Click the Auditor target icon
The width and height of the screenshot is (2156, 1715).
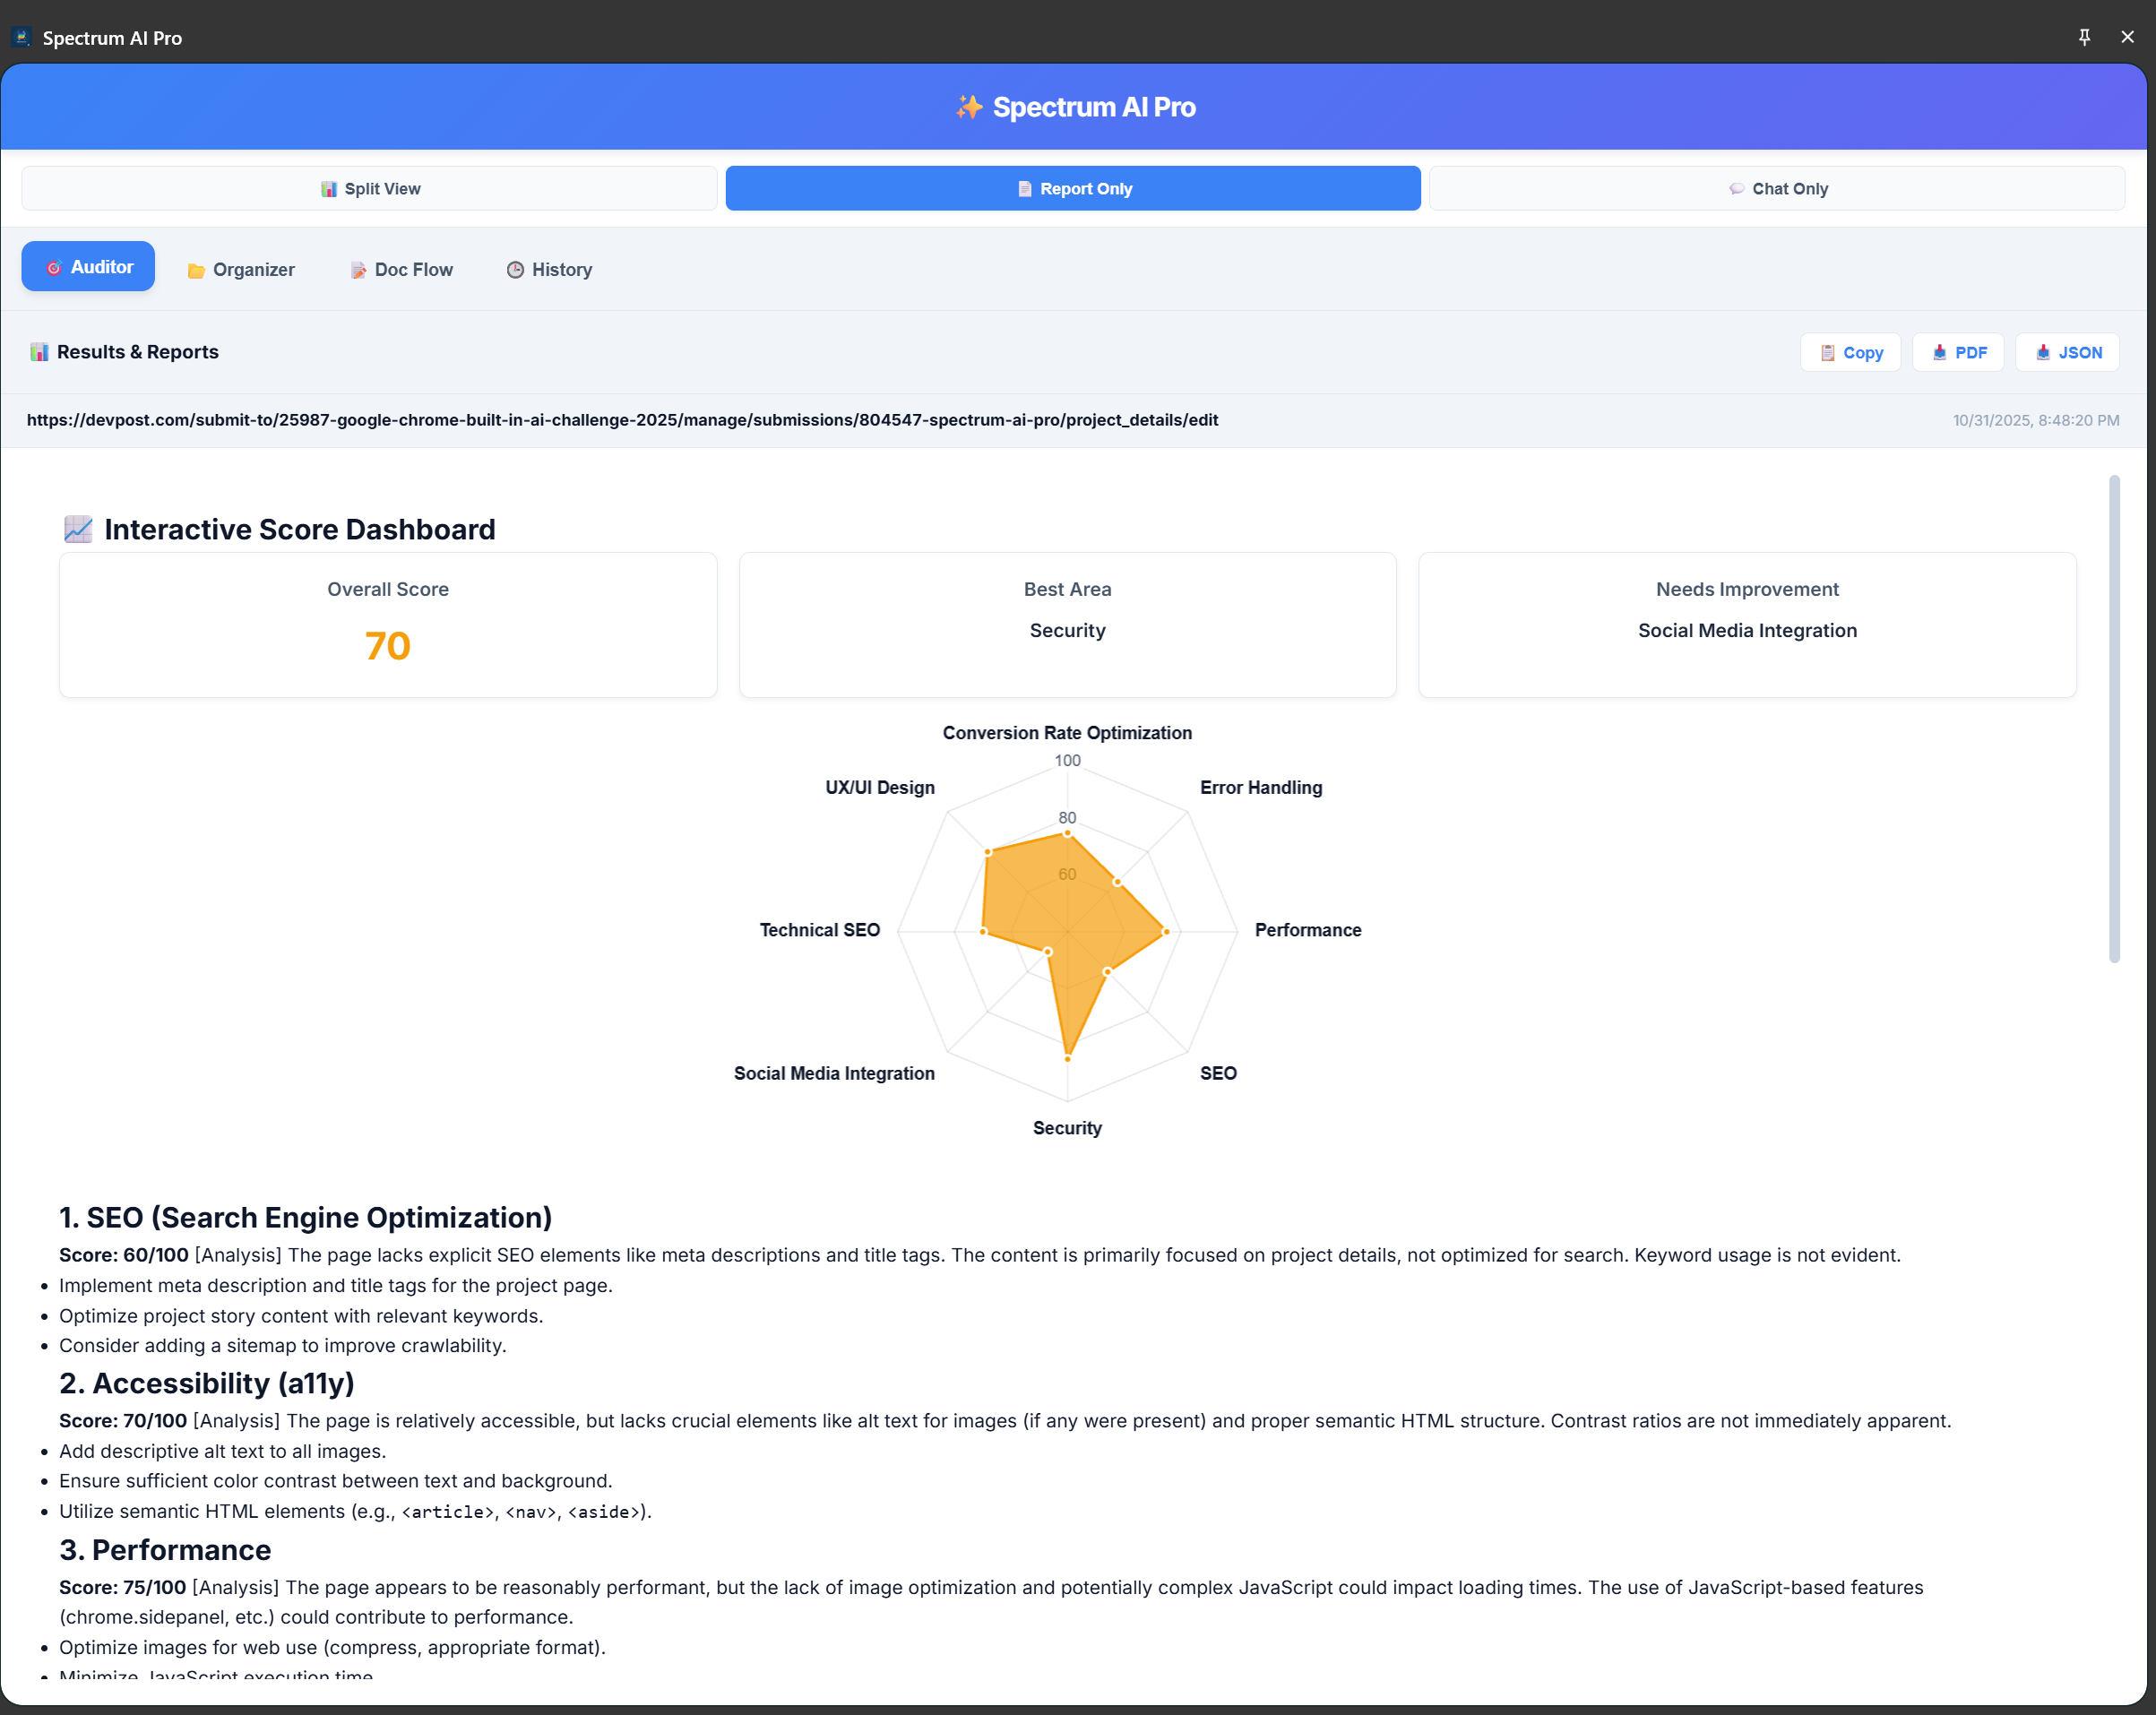tap(54, 268)
